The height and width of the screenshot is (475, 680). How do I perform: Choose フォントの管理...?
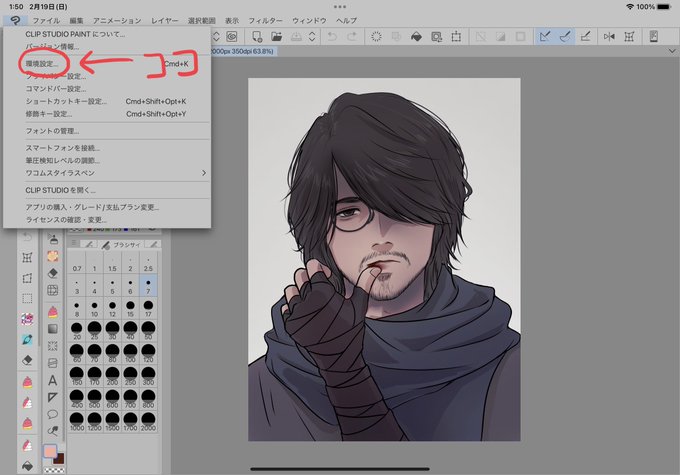107,131
